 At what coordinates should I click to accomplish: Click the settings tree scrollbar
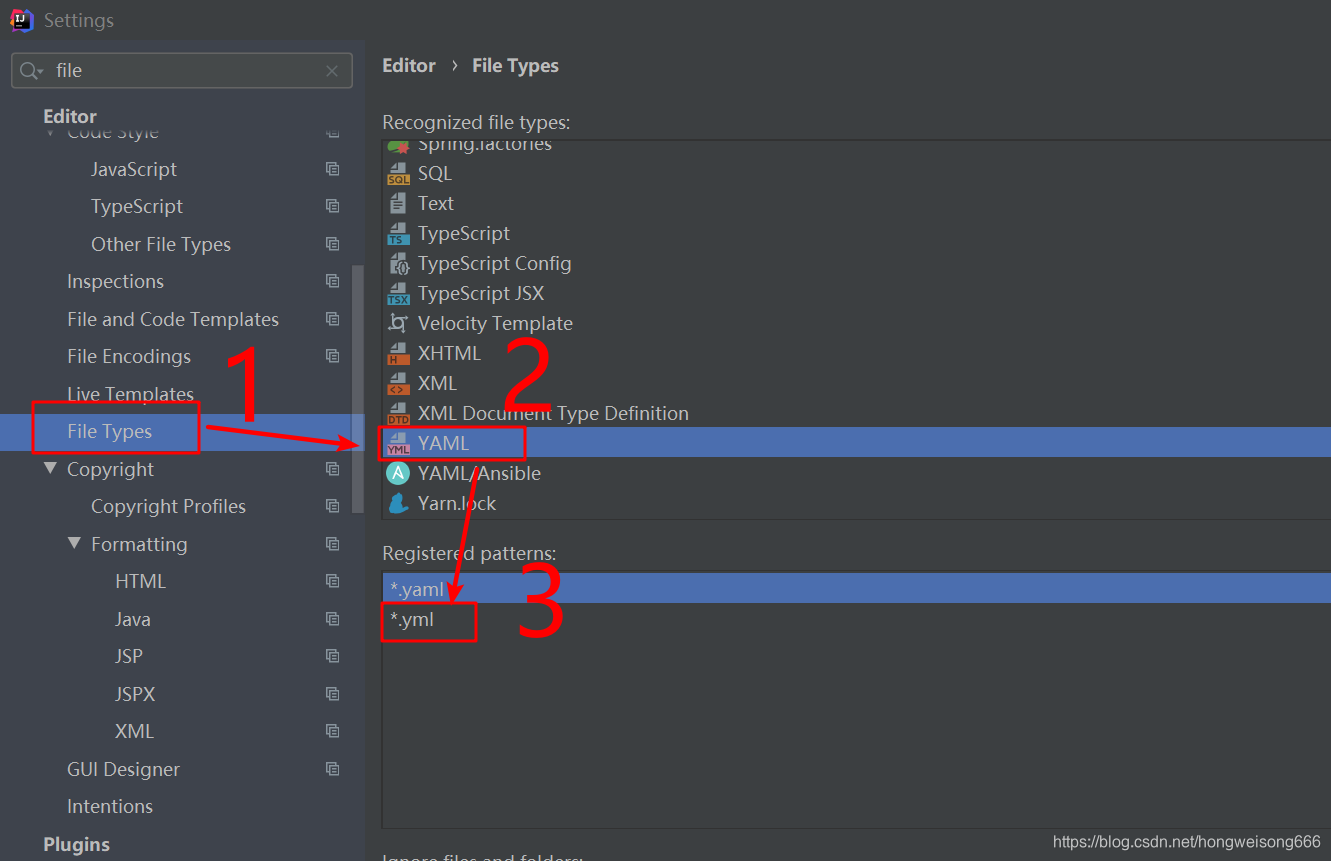(359, 390)
